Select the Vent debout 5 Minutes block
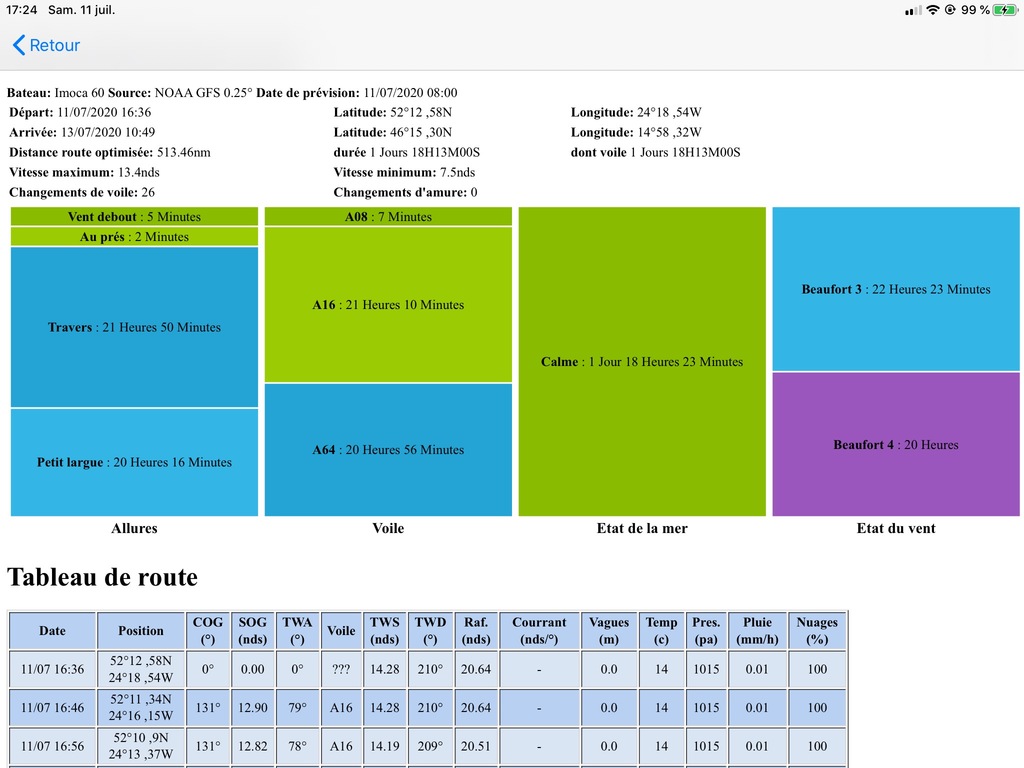This screenshot has height=768, width=1024. (135, 216)
